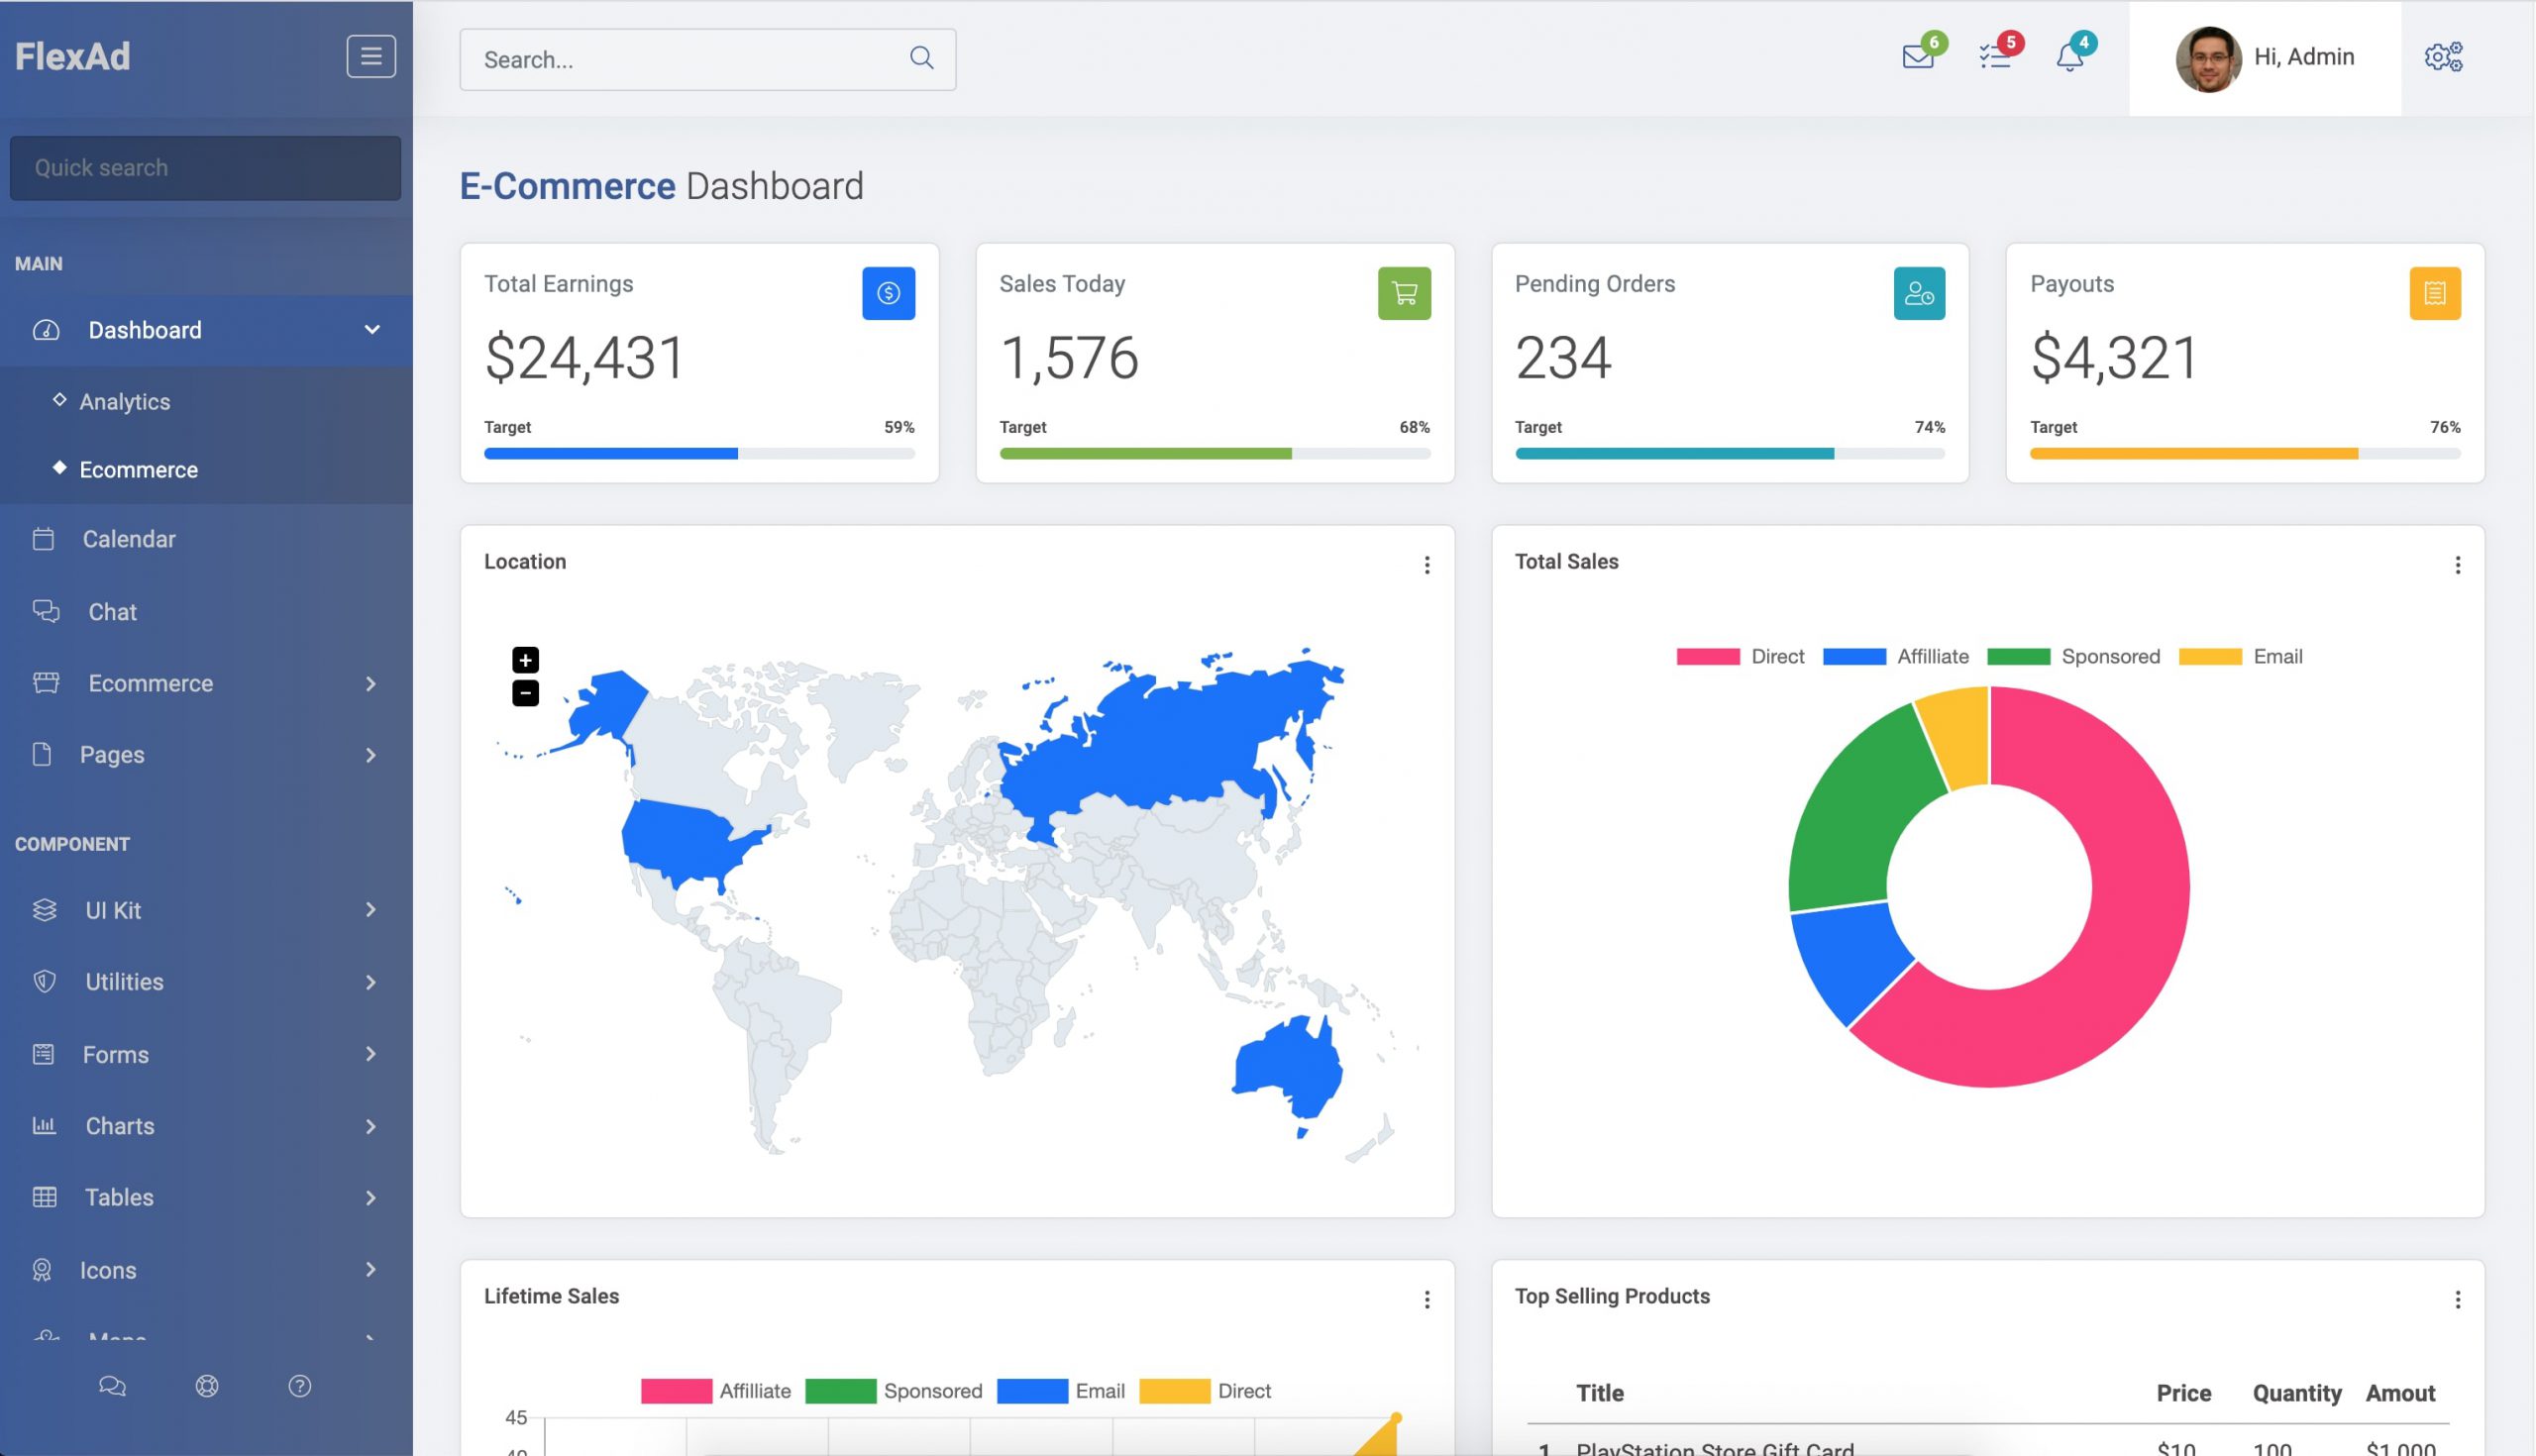Open the help question mark icon
2536x1456 pixels.
(x=300, y=1386)
